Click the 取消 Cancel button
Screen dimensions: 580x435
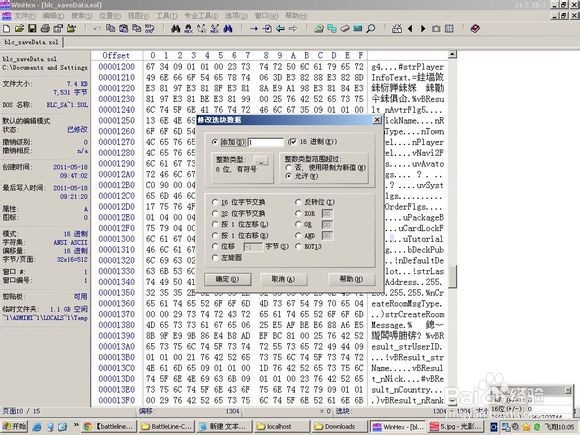[x=283, y=279]
